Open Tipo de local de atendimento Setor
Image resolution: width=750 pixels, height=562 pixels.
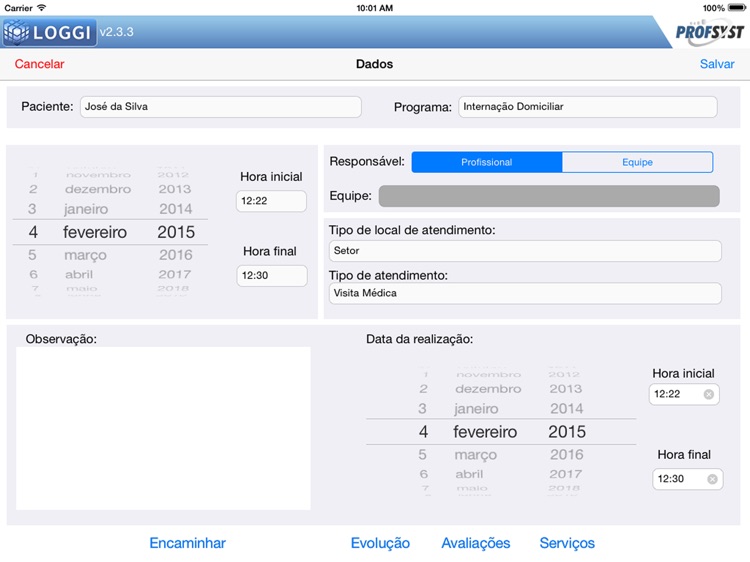[x=525, y=251]
